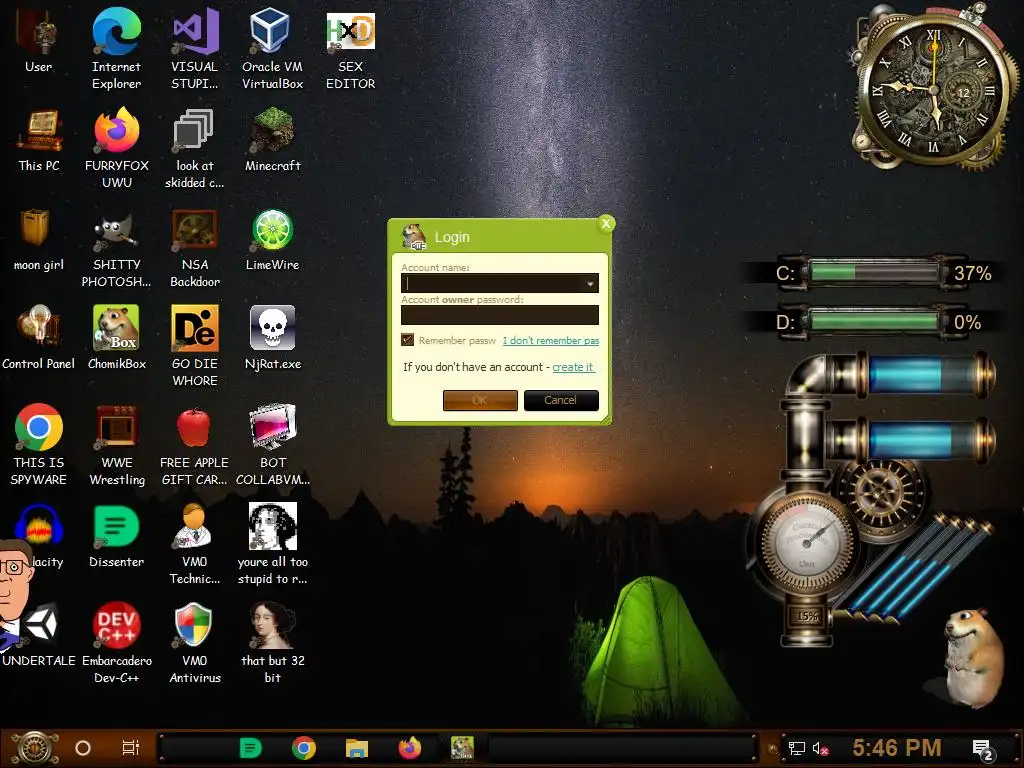This screenshot has width=1024, height=768.
Task: Open the HxD SEX EDITOR icon
Action: (x=351, y=48)
